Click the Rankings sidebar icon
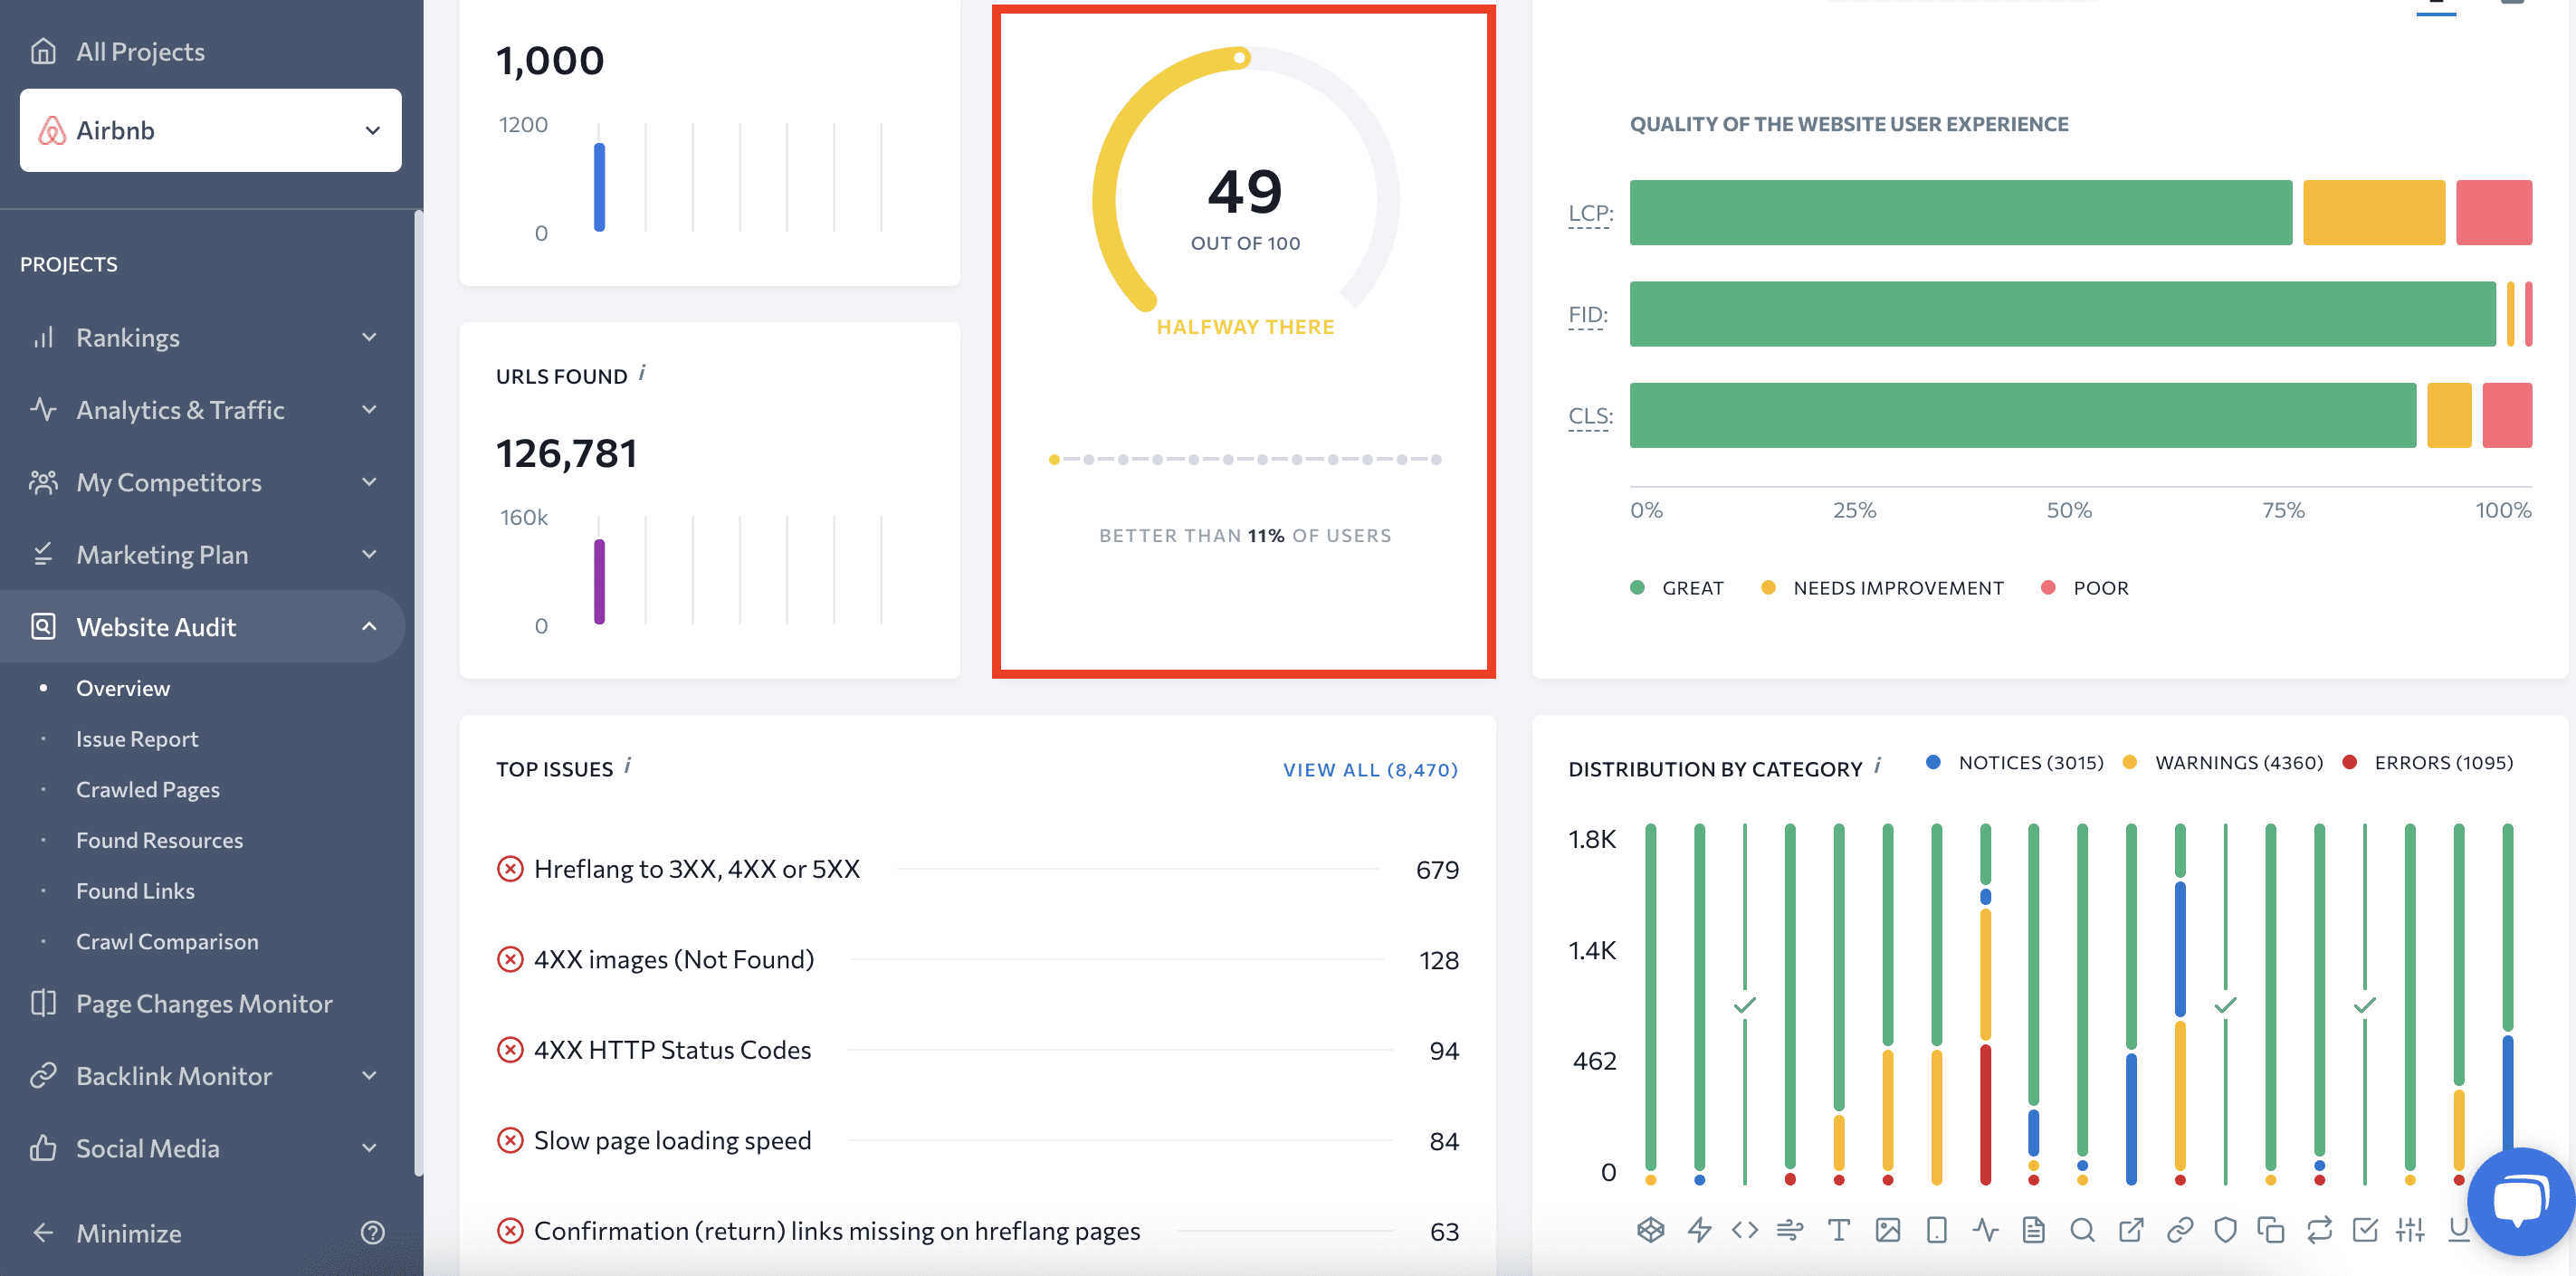The image size is (2576, 1276). point(43,337)
